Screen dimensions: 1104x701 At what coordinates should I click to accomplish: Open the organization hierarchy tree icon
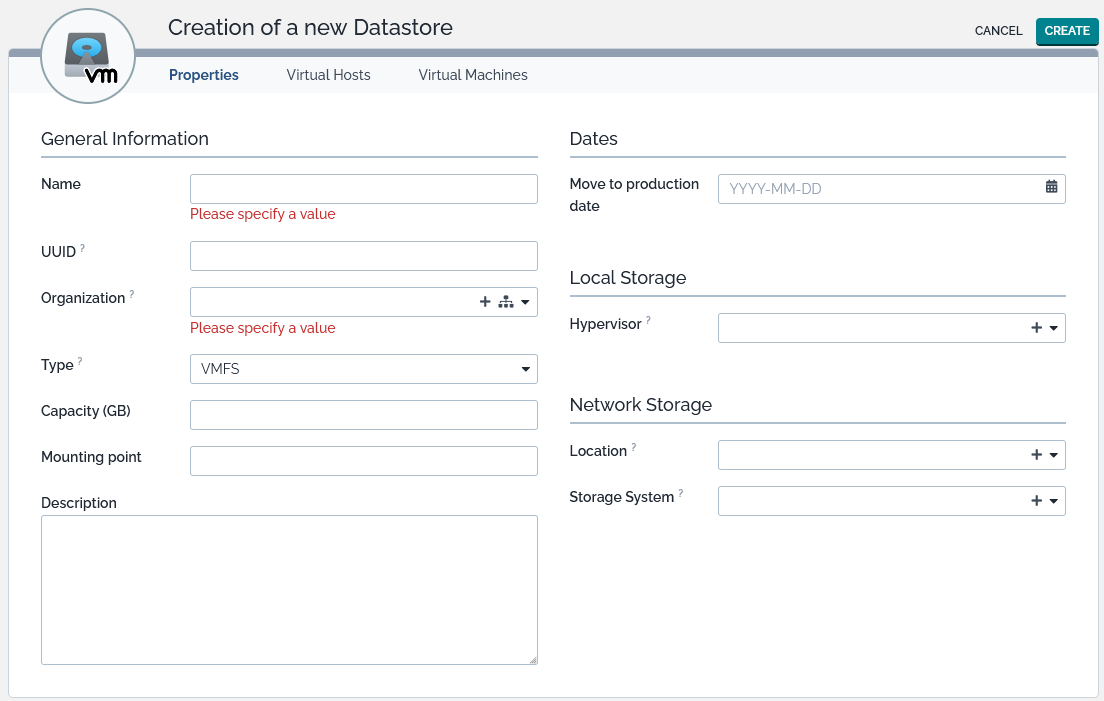[505, 302]
